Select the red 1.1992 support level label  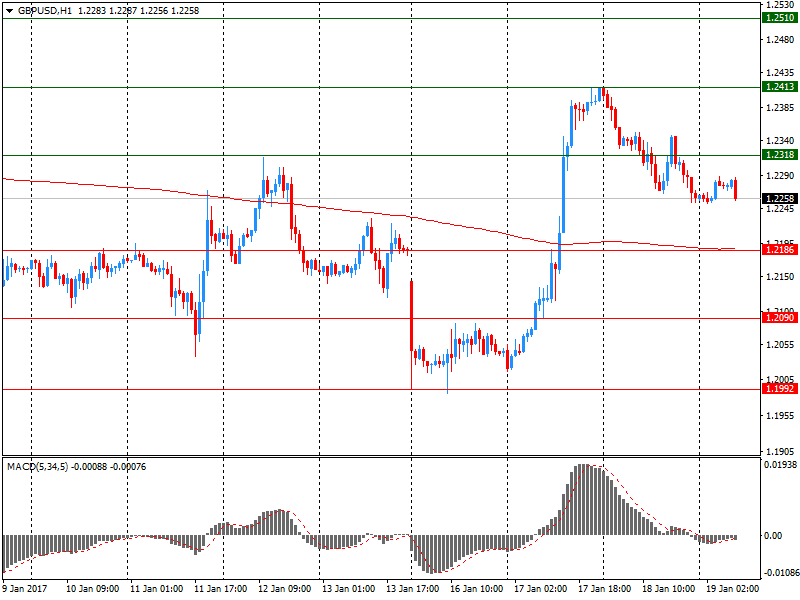pyautogui.click(x=780, y=389)
